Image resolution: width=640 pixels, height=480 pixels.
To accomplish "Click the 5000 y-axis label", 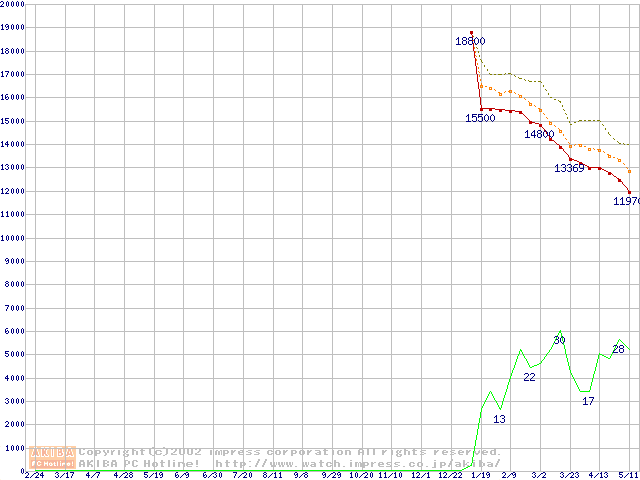I will (14, 355).
